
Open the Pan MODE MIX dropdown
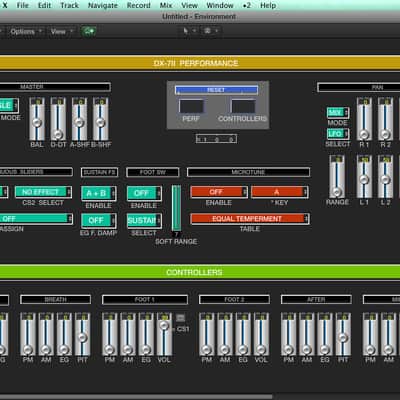click(x=338, y=113)
